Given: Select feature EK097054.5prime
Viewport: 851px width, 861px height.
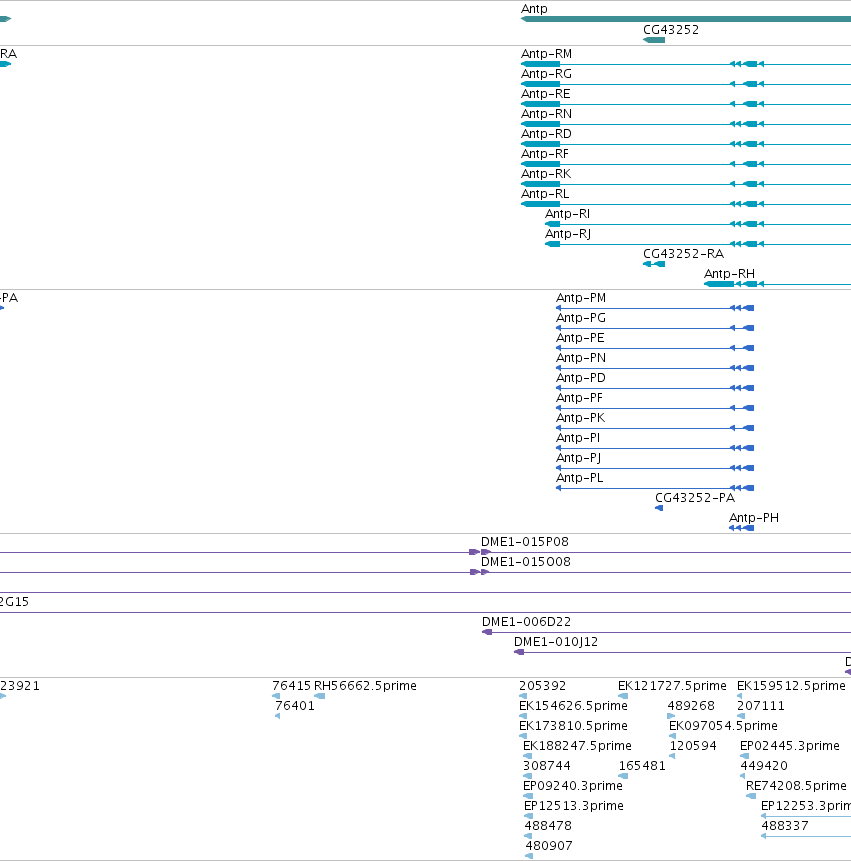Looking at the screenshot, I should point(723,726).
